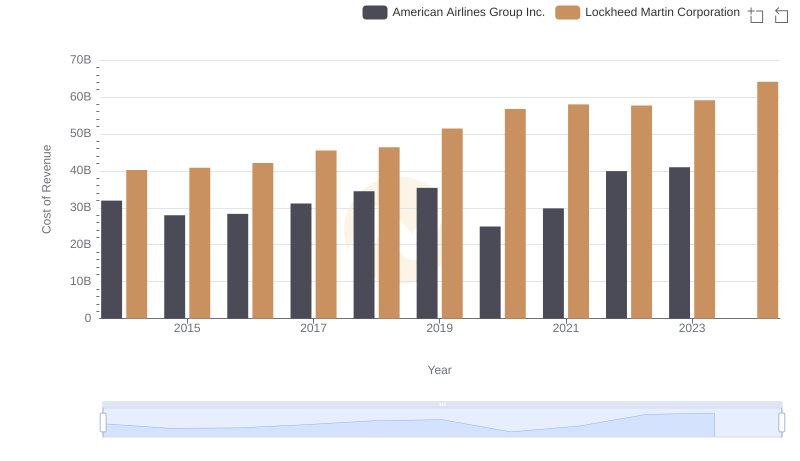The height and width of the screenshot is (461, 800).
Task: Select Lockheed Martin bar for 2022
Action: [641, 212]
